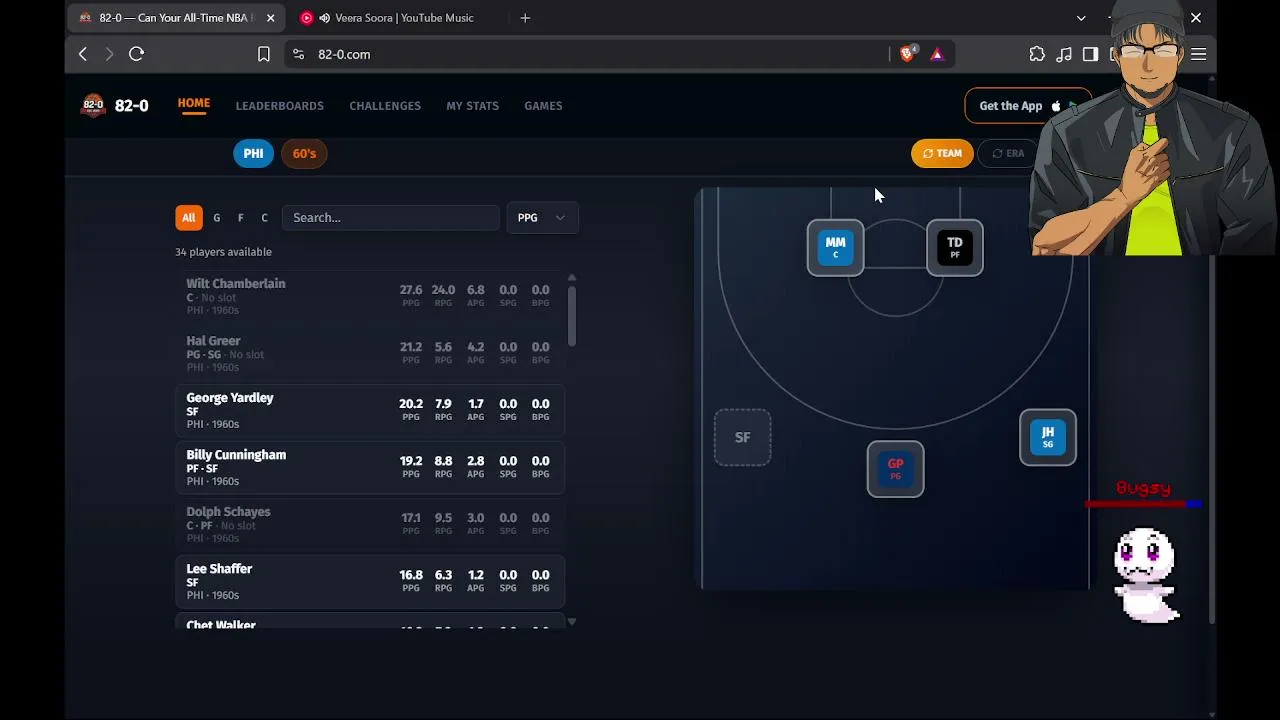Click the player list scrollbar thumb

click(x=572, y=316)
